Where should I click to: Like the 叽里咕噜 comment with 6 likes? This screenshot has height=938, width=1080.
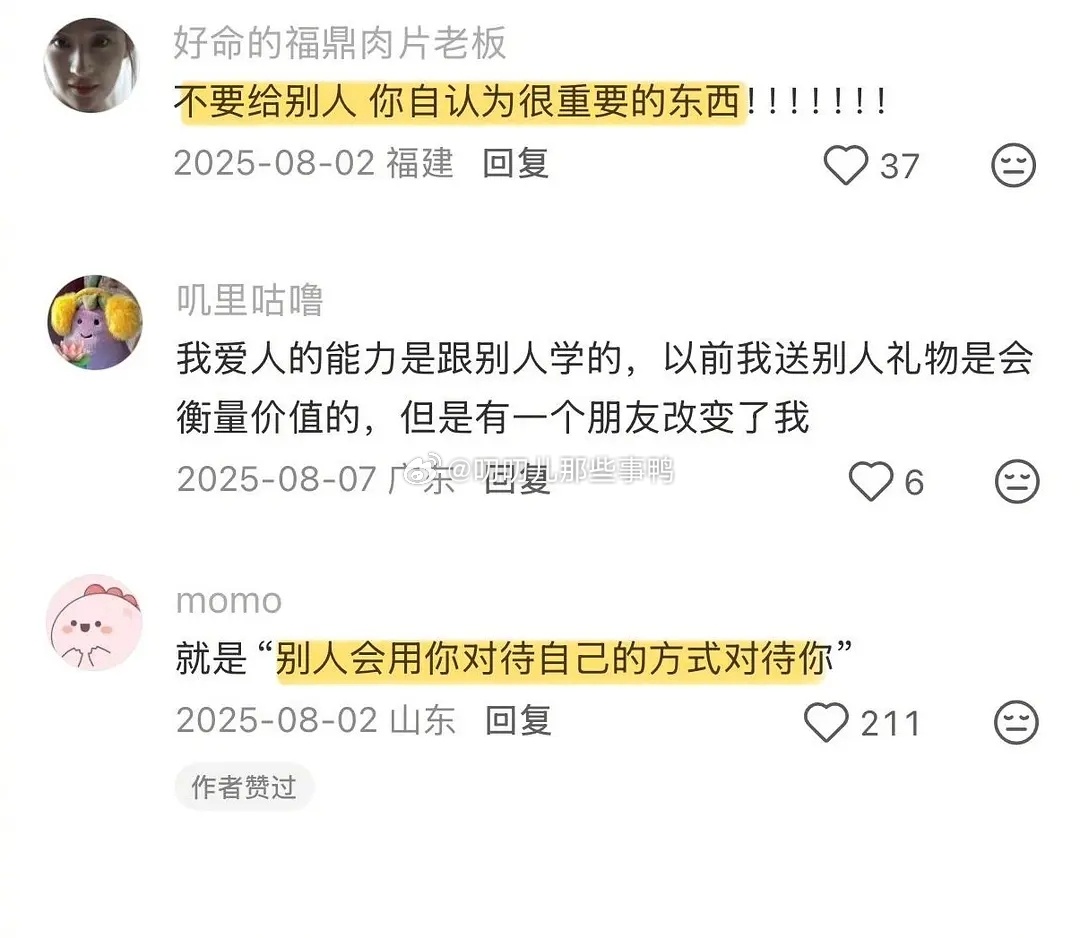click(871, 481)
